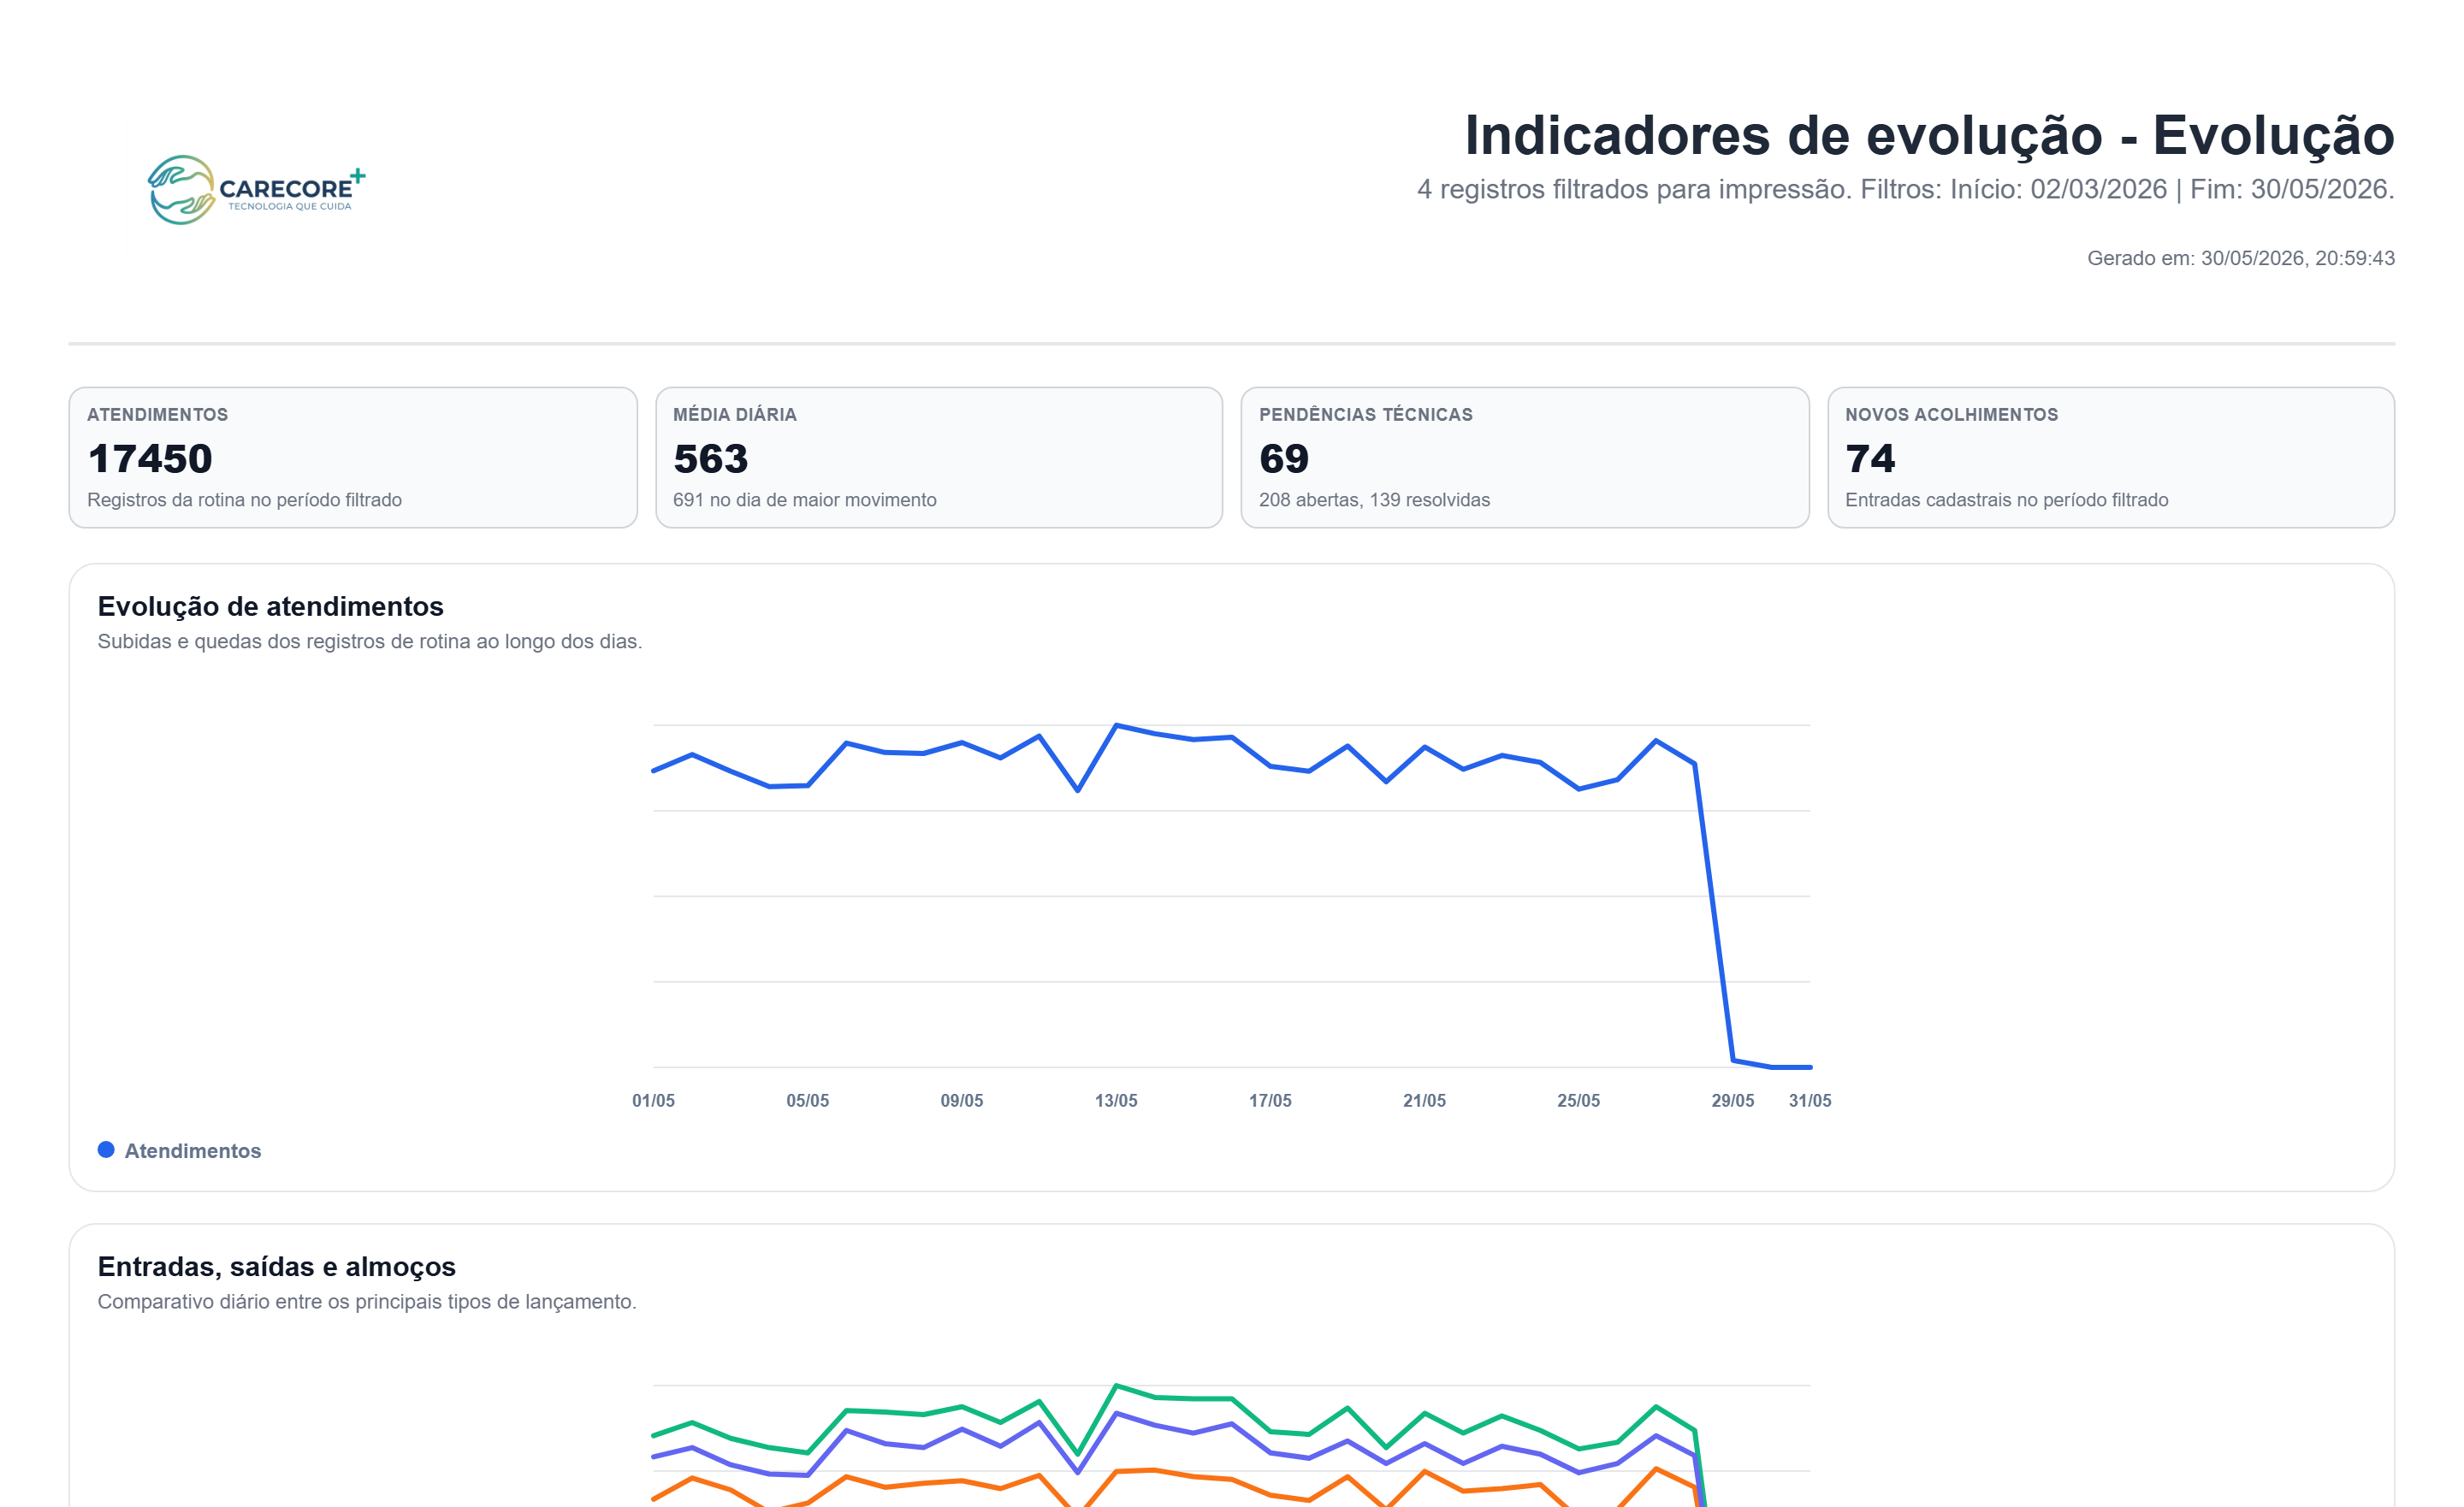Image resolution: width=2464 pixels, height=1507 pixels.
Task: Select the Média Diária 563 card
Action: [939, 458]
